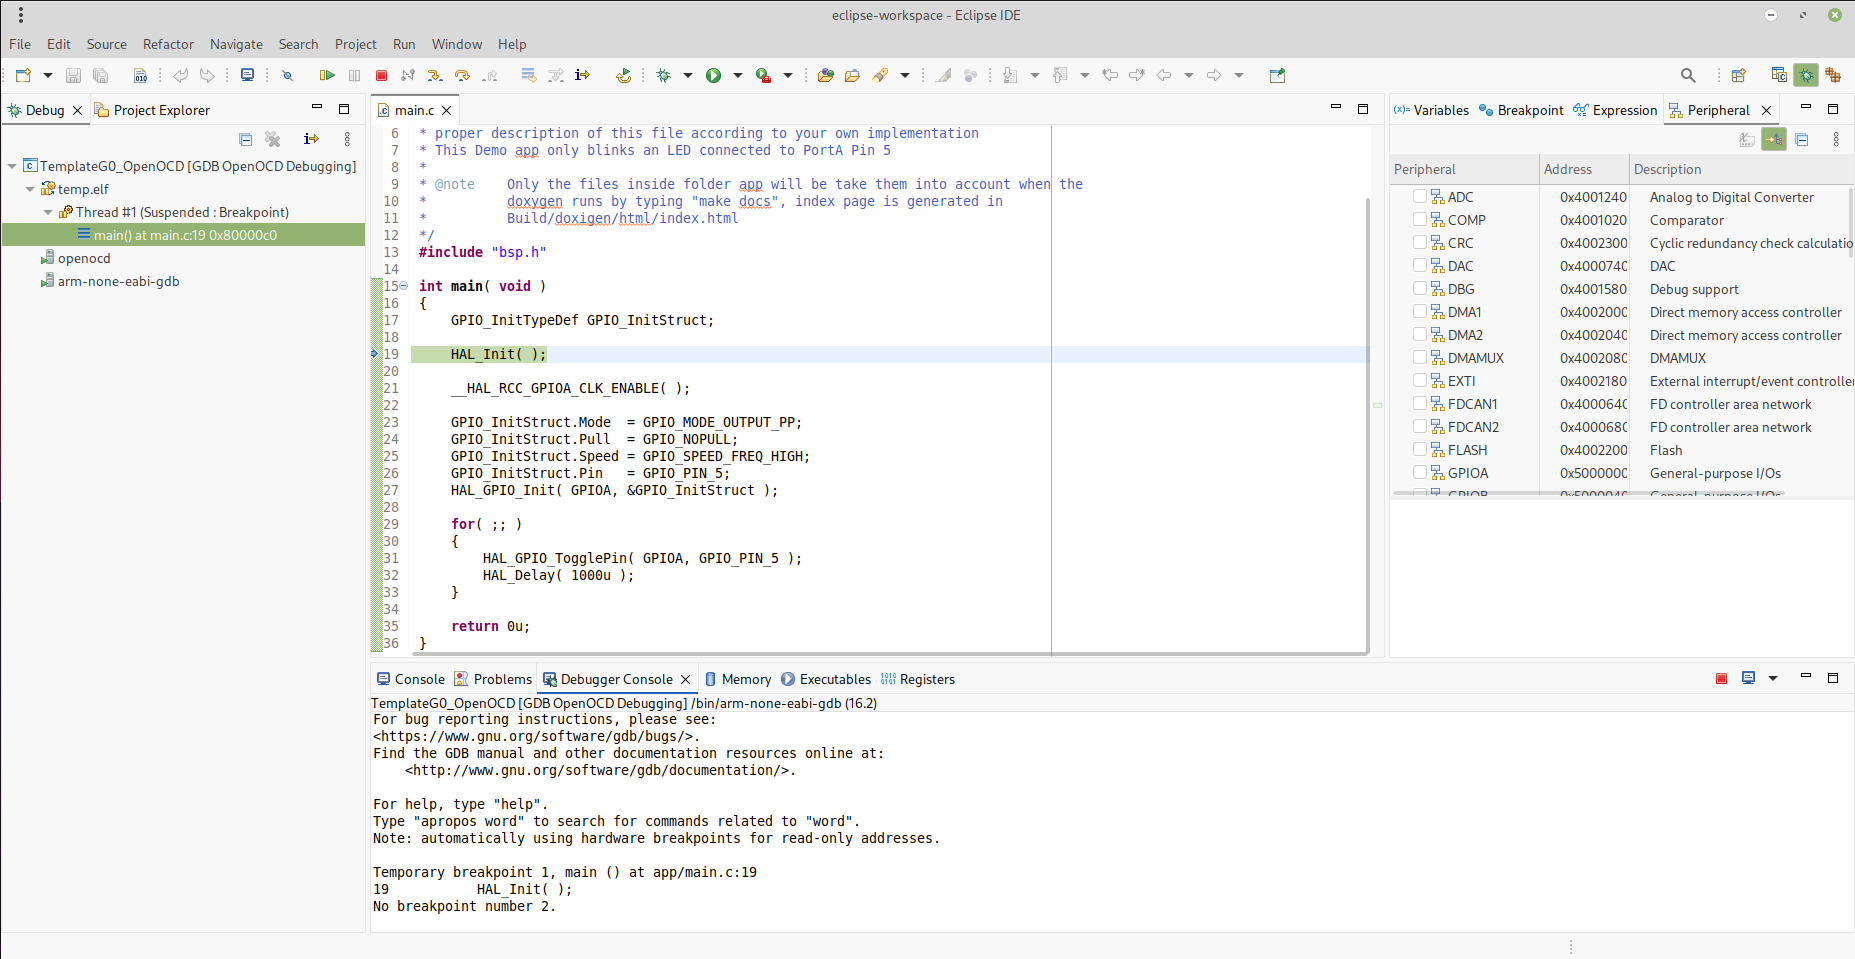Tick the FLASH peripheral checkbox

(1420, 450)
